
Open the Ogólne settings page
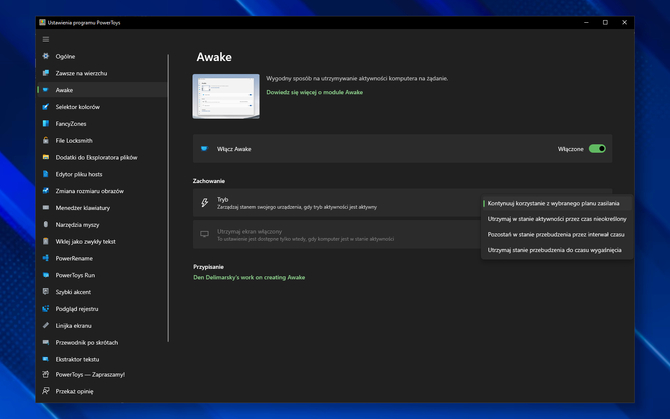click(102, 56)
